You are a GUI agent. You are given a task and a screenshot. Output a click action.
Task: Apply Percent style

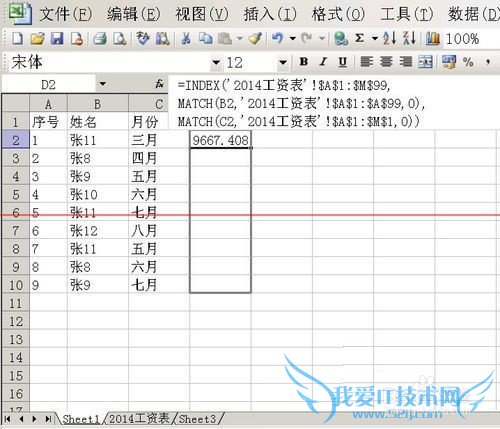pyautogui.click(x=468, y=62)
